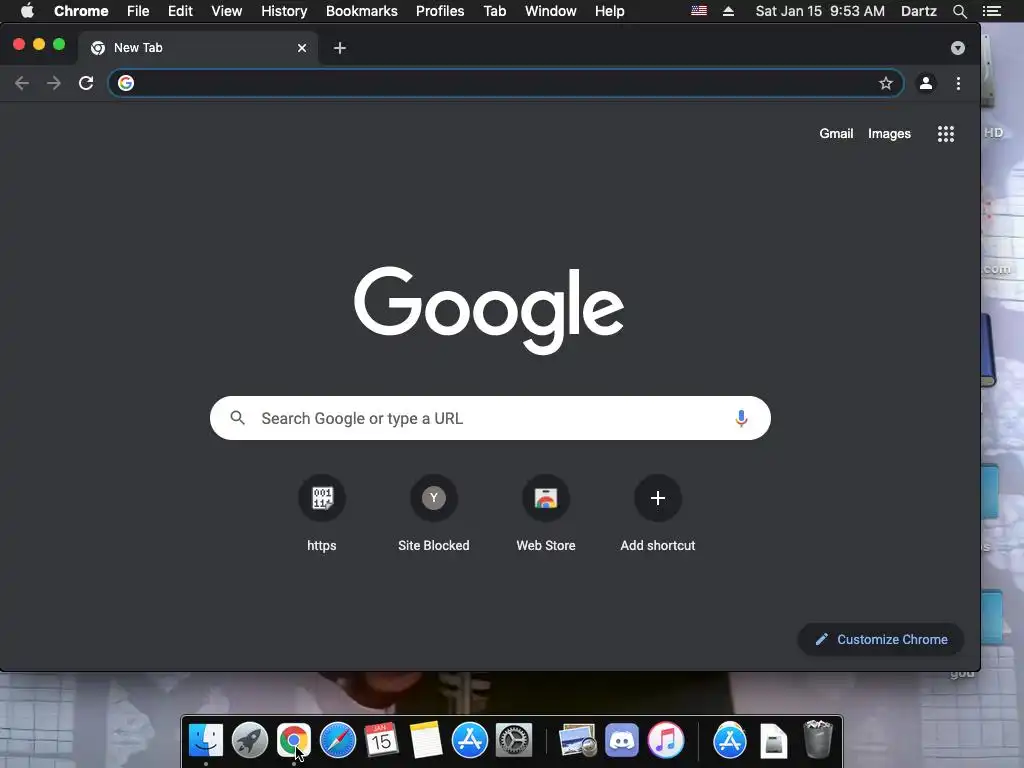Open the View menu
This screenshot has width=1024, height=768.
pos(227,11)
